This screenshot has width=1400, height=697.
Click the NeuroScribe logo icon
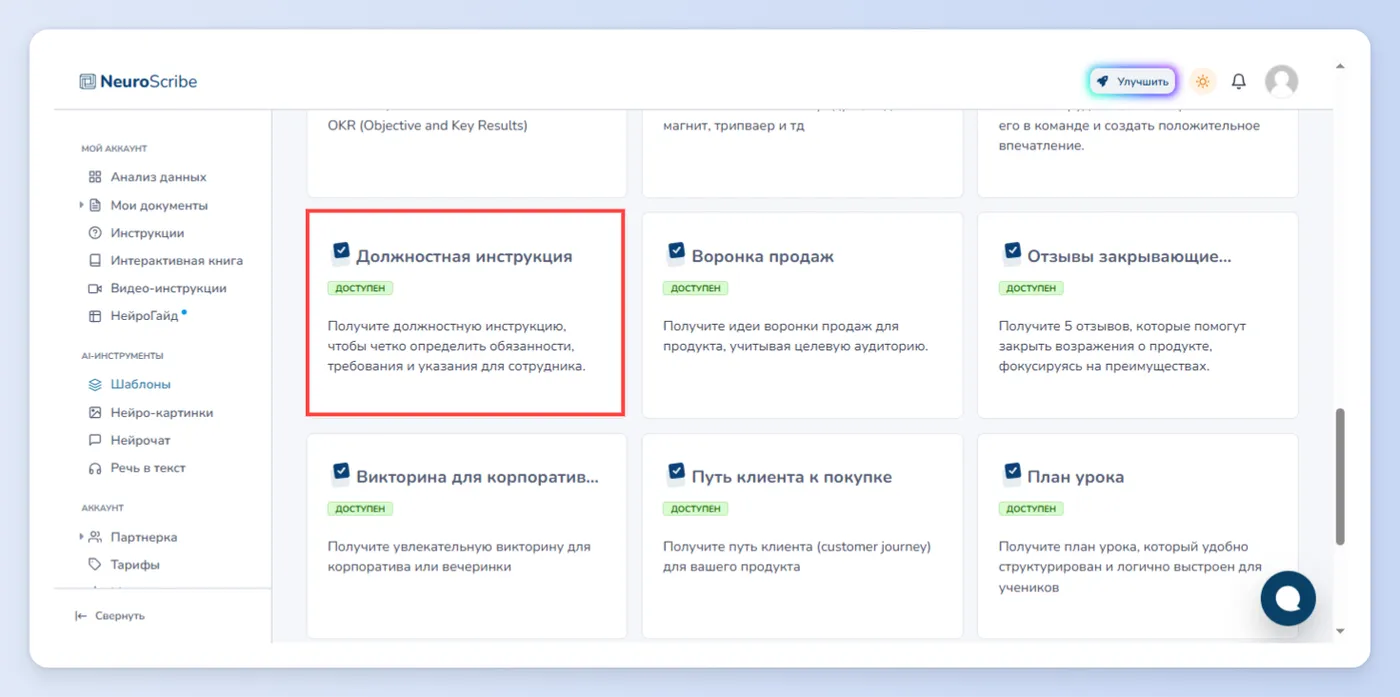coord(88,81)
